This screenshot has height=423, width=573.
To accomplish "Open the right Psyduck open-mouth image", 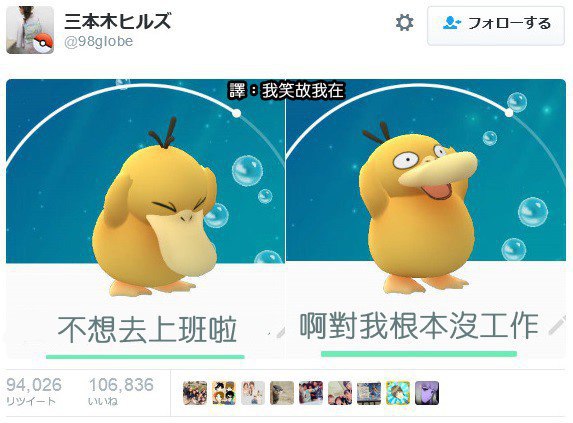I will click(x=426, y=218).
